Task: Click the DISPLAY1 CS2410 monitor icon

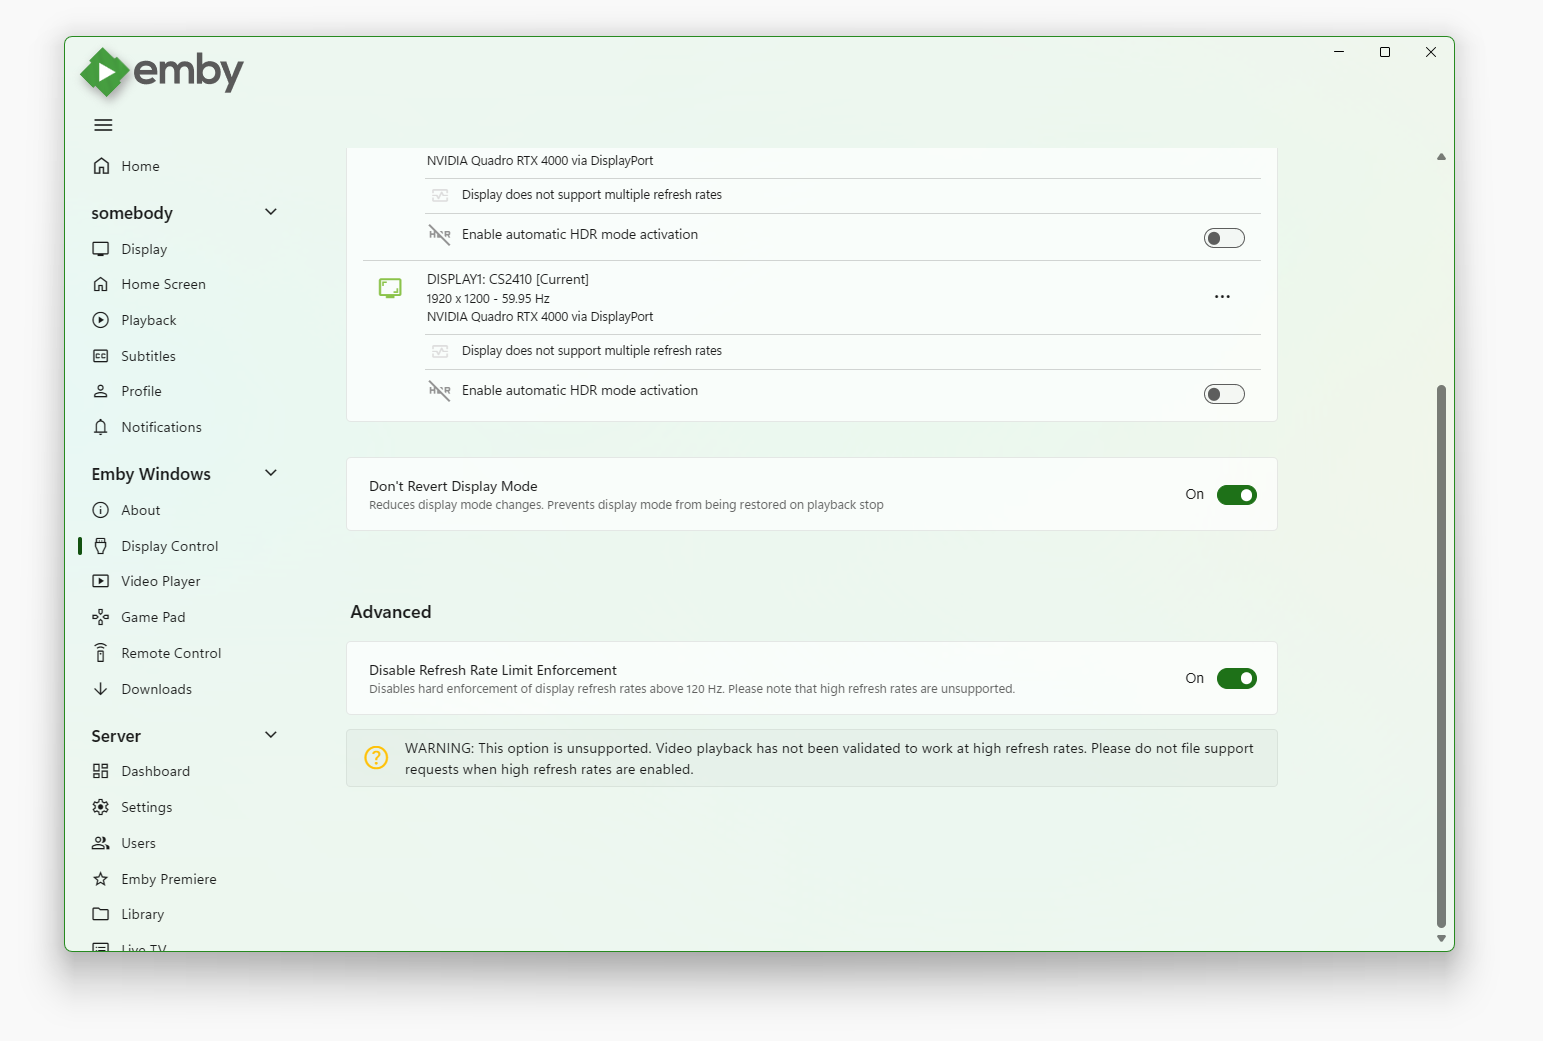Action: (x=390, y=289)
